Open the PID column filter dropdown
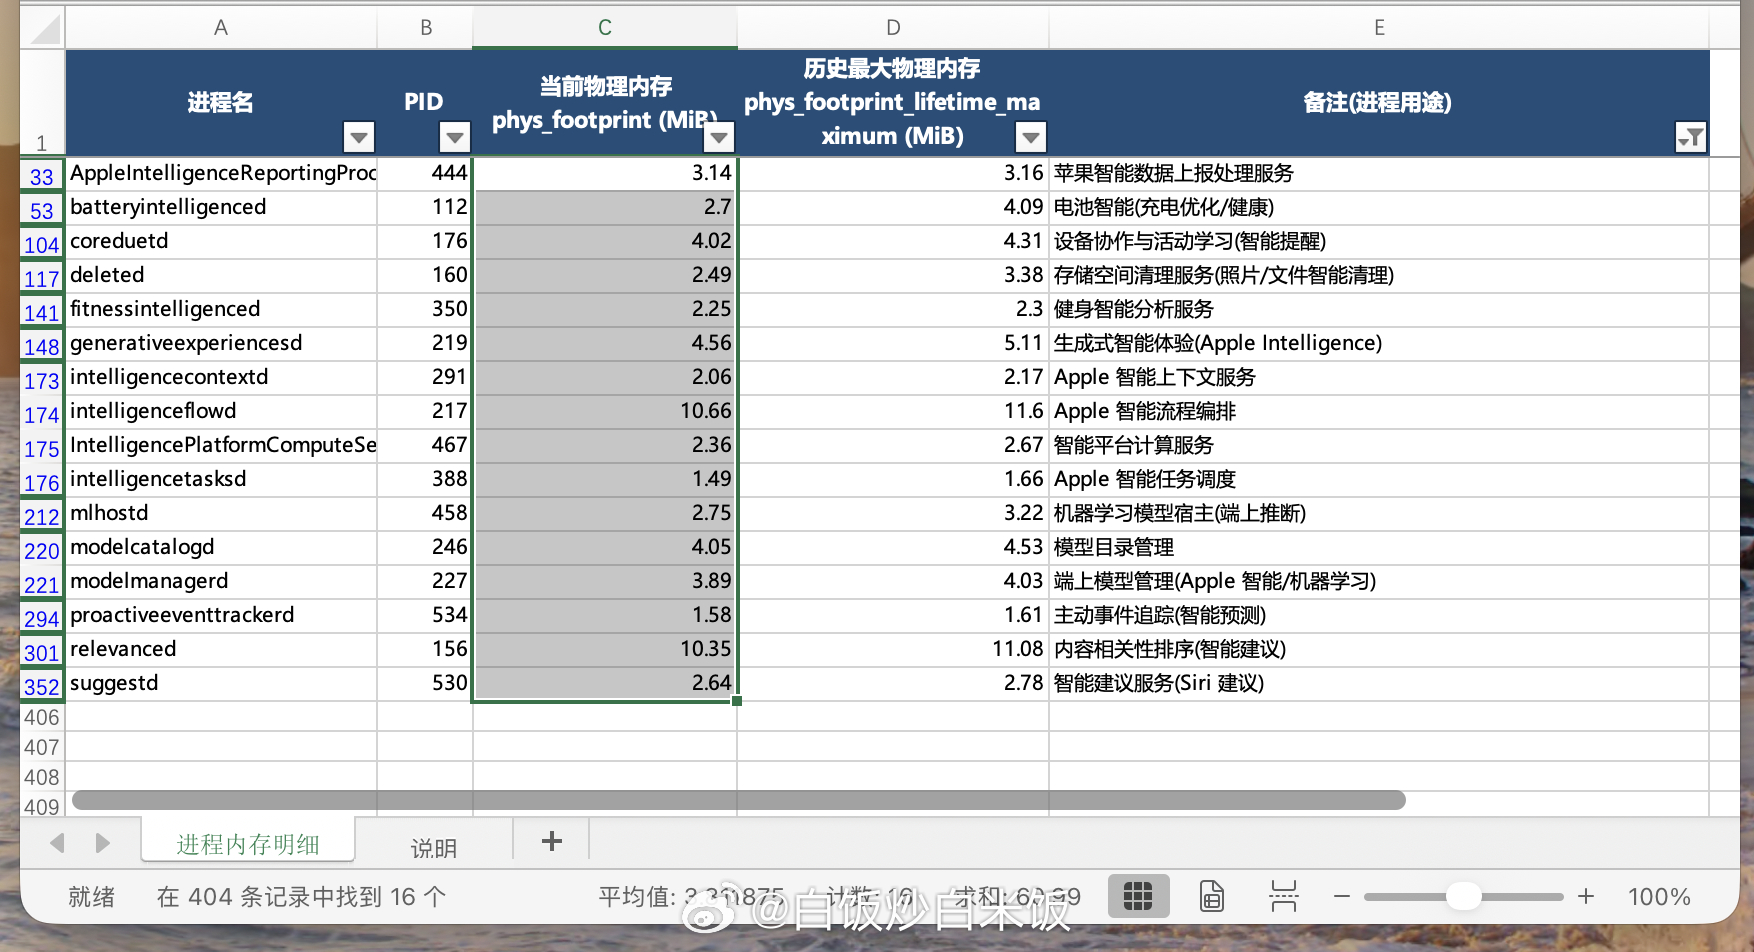Viewport: 1754px width, 952px height. [455, 136]
